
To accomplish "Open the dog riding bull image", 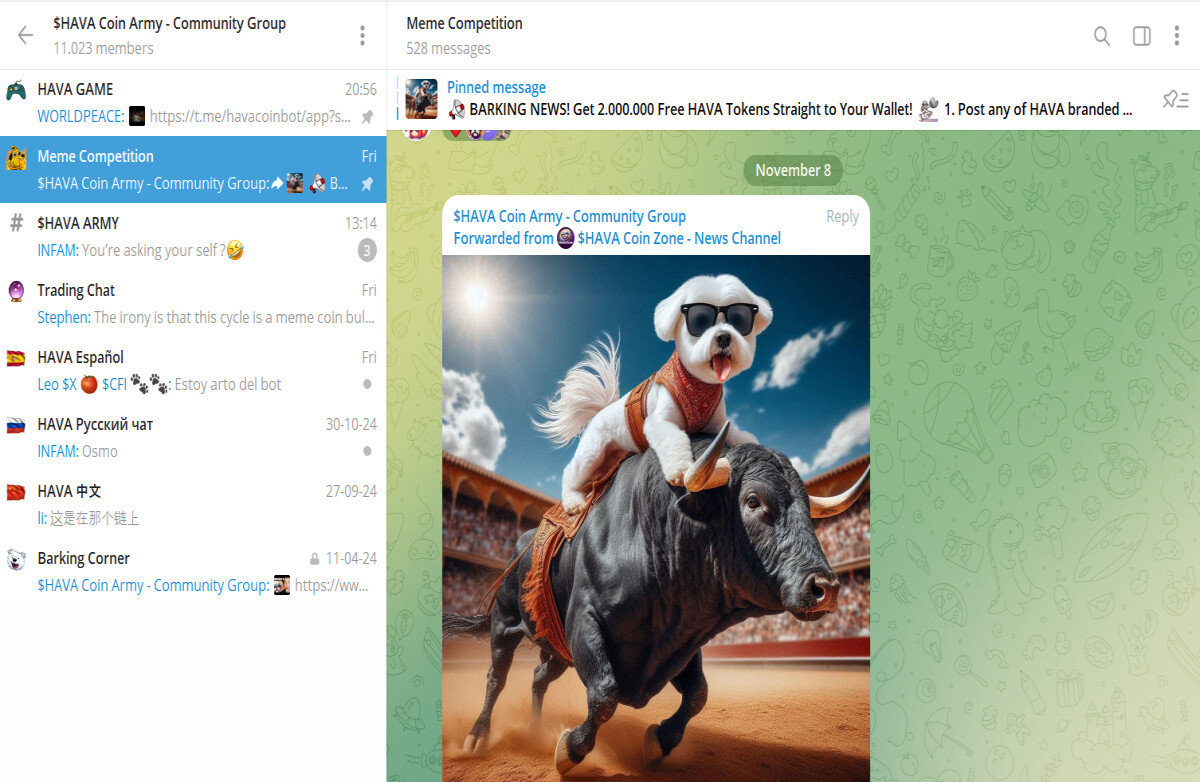I will [x=656, y=518].
